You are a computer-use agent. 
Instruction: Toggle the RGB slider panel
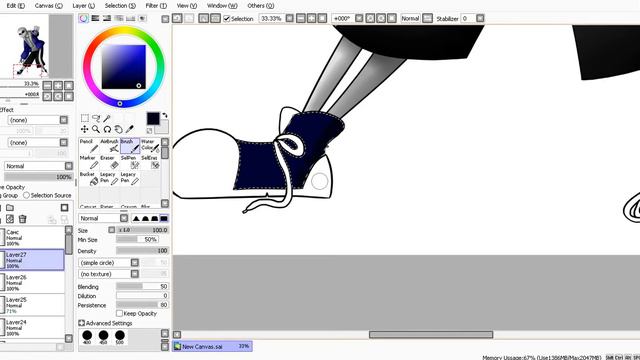click(x=95, y=18)
